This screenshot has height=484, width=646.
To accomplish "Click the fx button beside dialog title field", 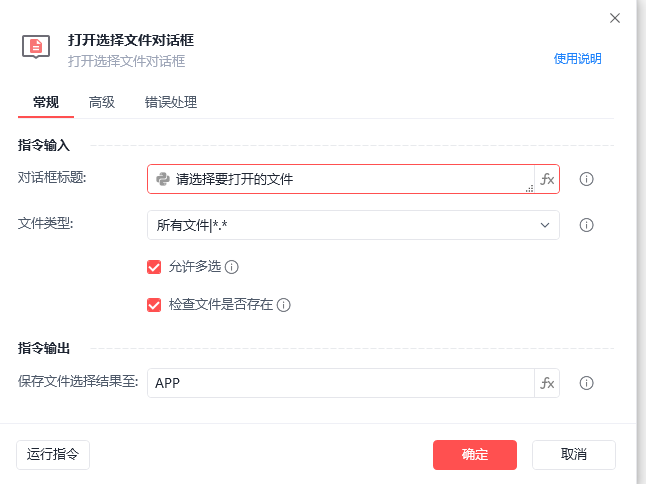I will (547, 180).
